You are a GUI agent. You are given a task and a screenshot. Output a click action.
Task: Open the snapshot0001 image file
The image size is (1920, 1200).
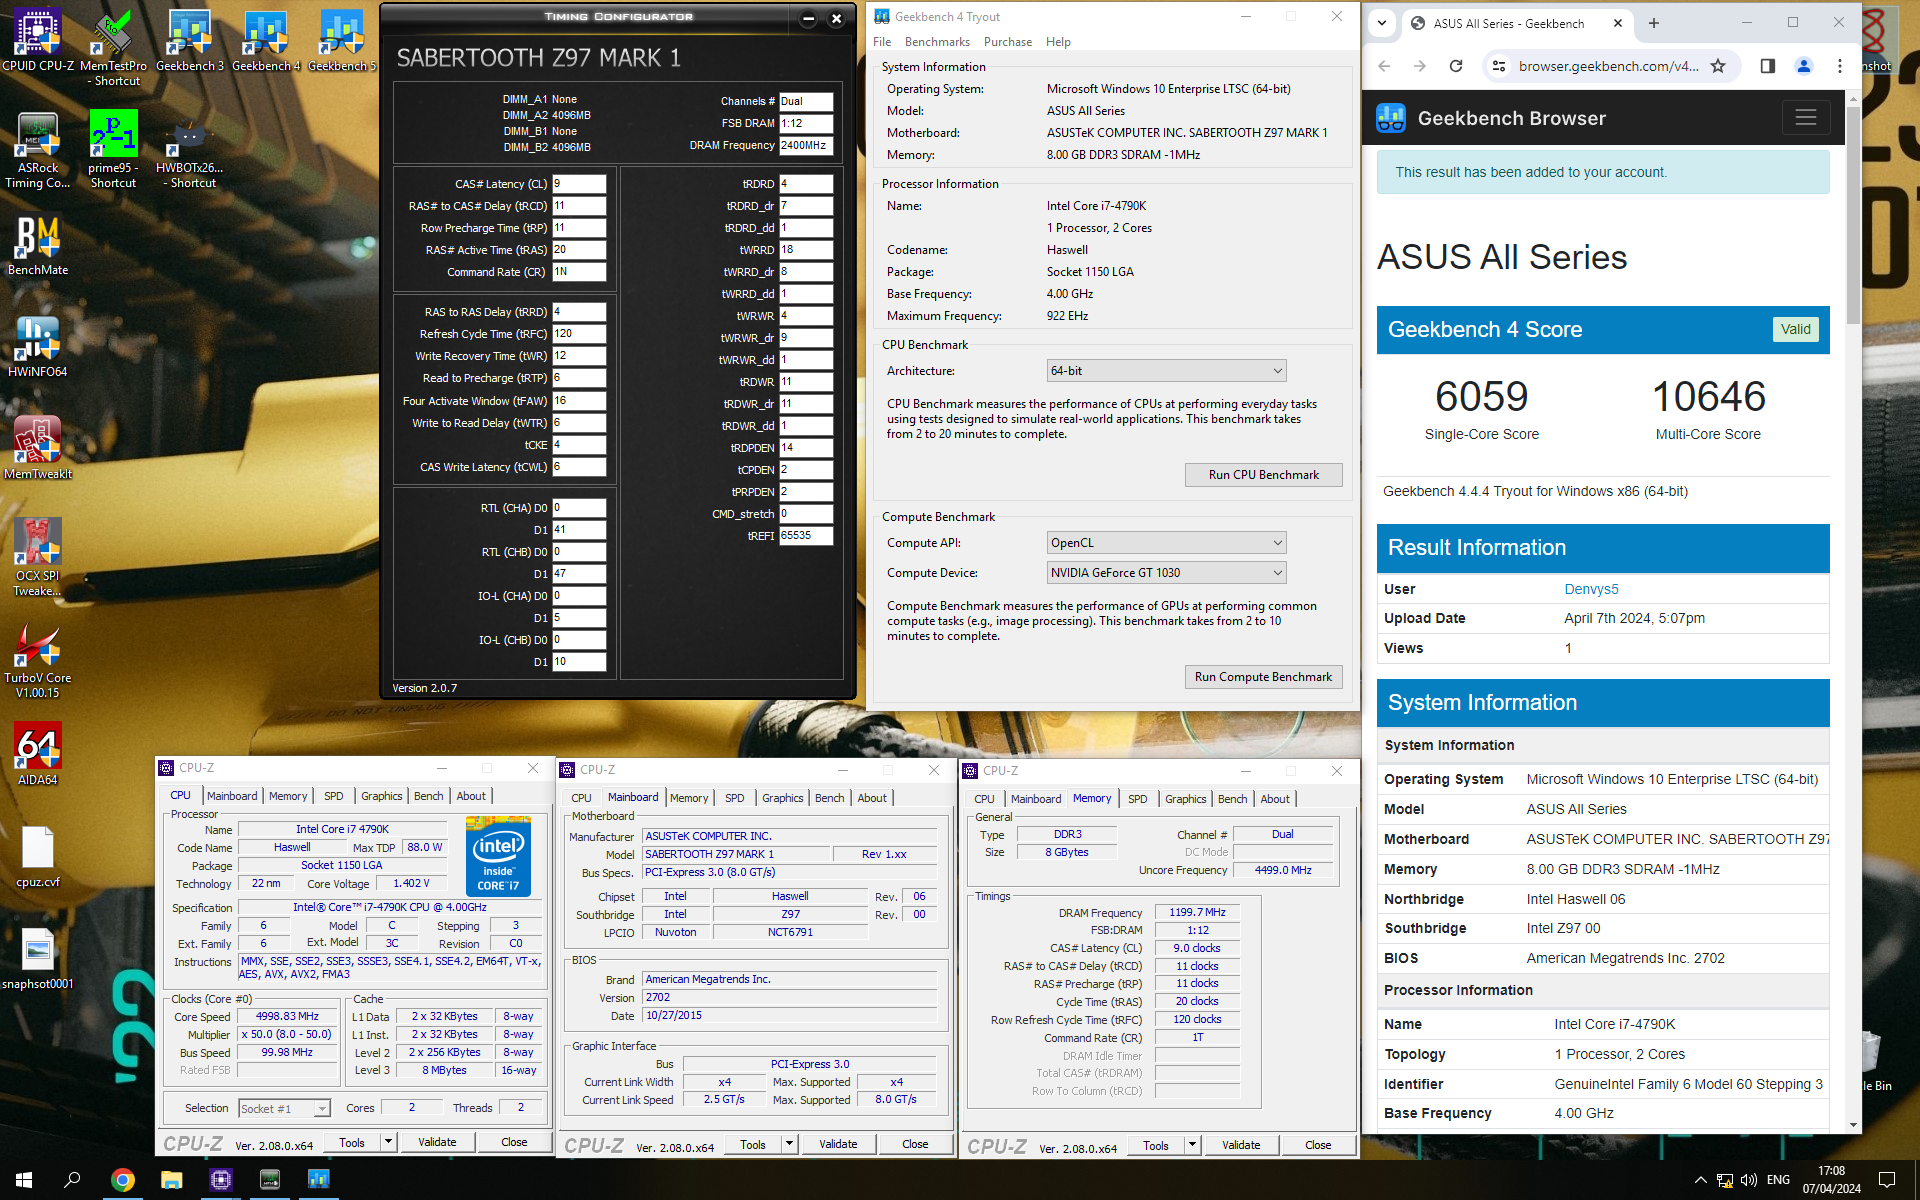point(38,959)
